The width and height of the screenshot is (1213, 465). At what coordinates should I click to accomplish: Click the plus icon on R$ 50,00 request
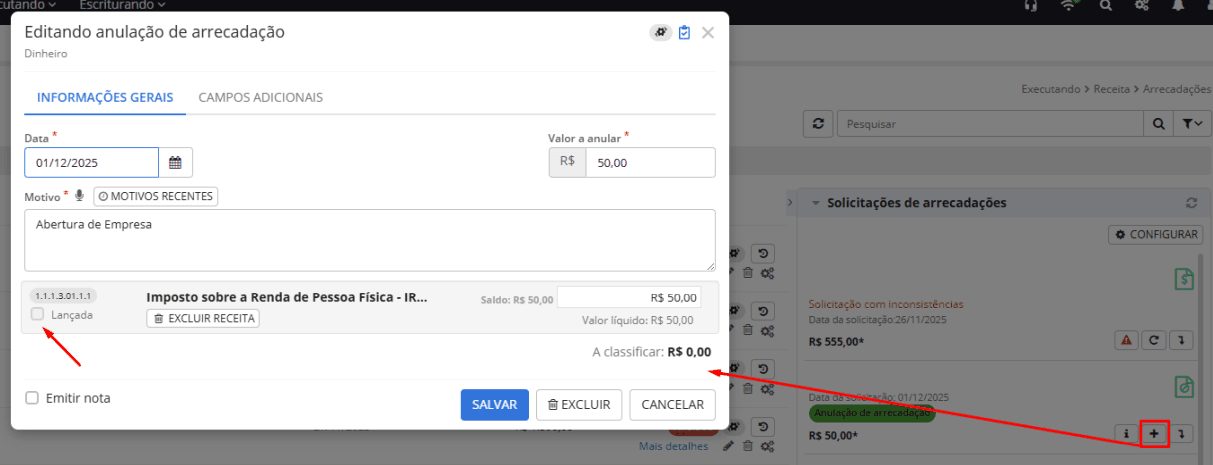(x=1154, y=434)
